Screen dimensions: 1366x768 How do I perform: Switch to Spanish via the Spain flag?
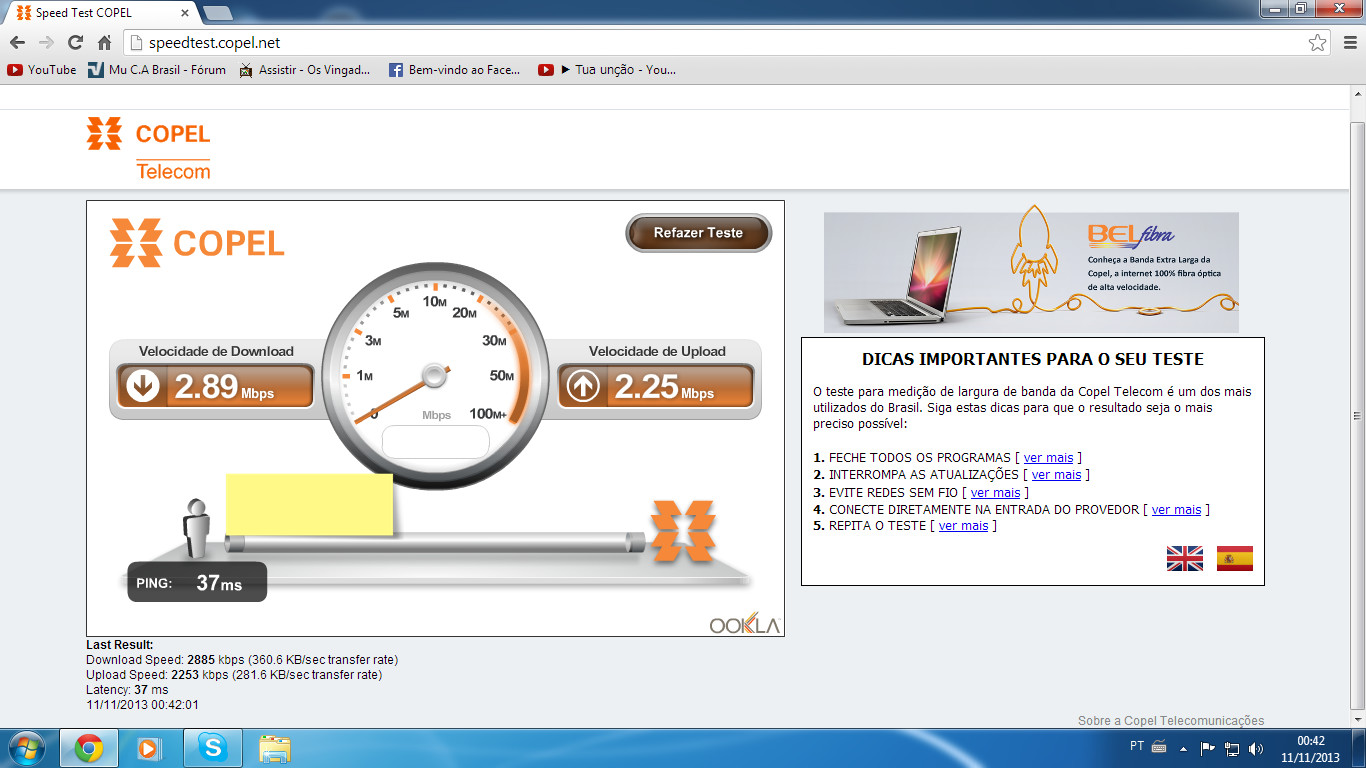tap(1234, 559)
